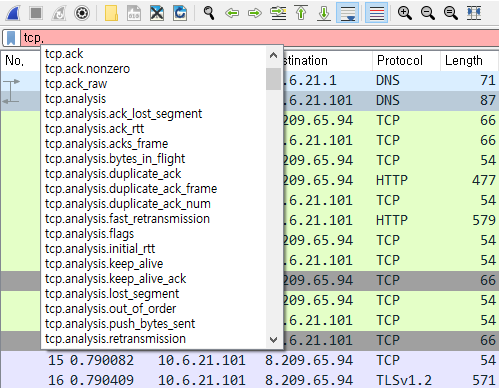Save this capture file icon
Image resolution: width=499 pixels, height=388 pixels.
click(x=134, y=13)
